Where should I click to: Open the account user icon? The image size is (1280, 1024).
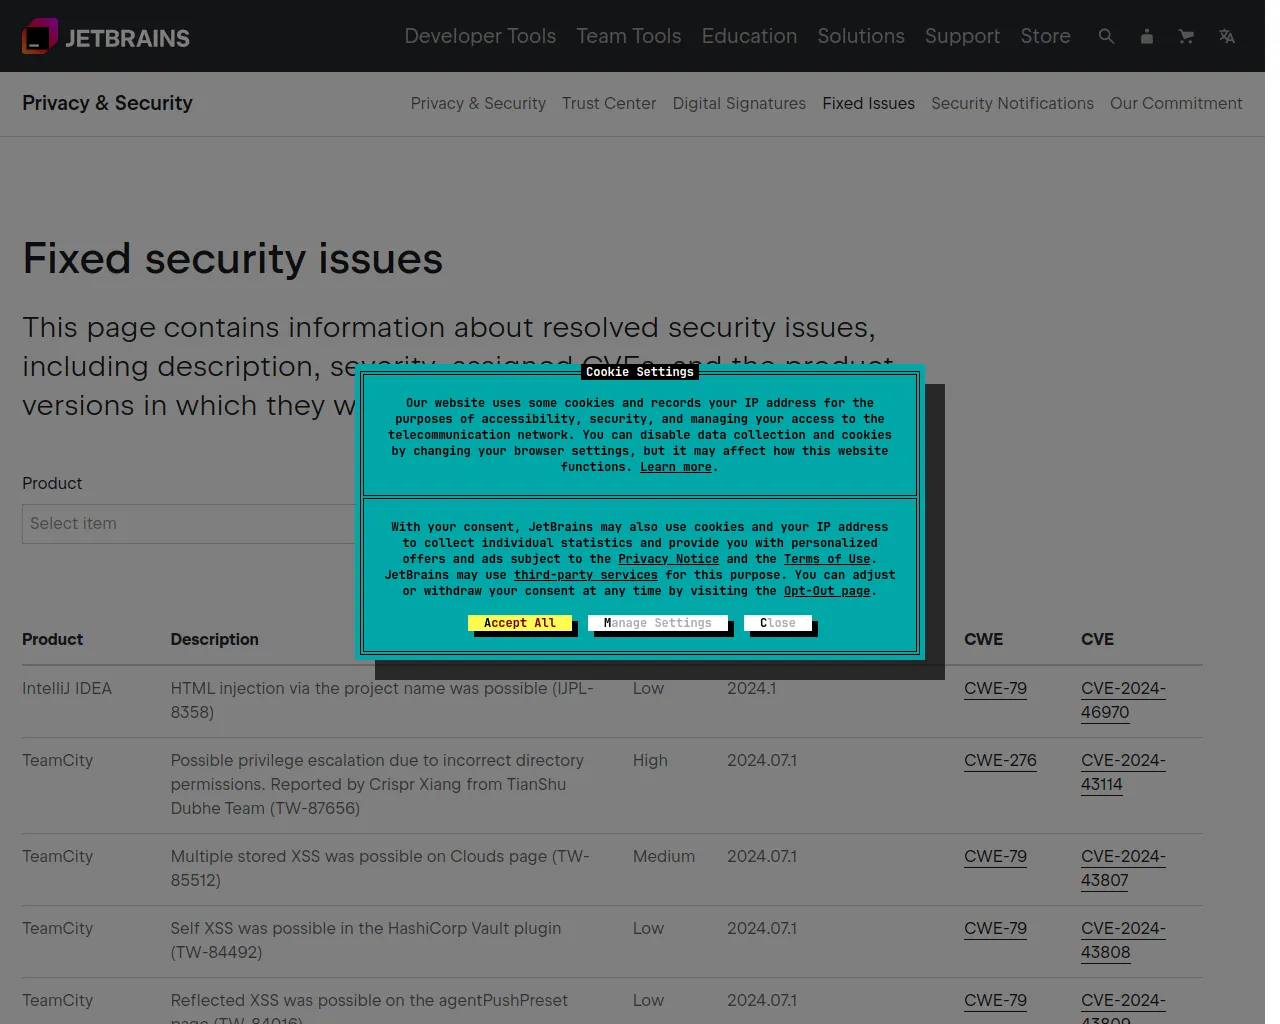[1146, 36]
